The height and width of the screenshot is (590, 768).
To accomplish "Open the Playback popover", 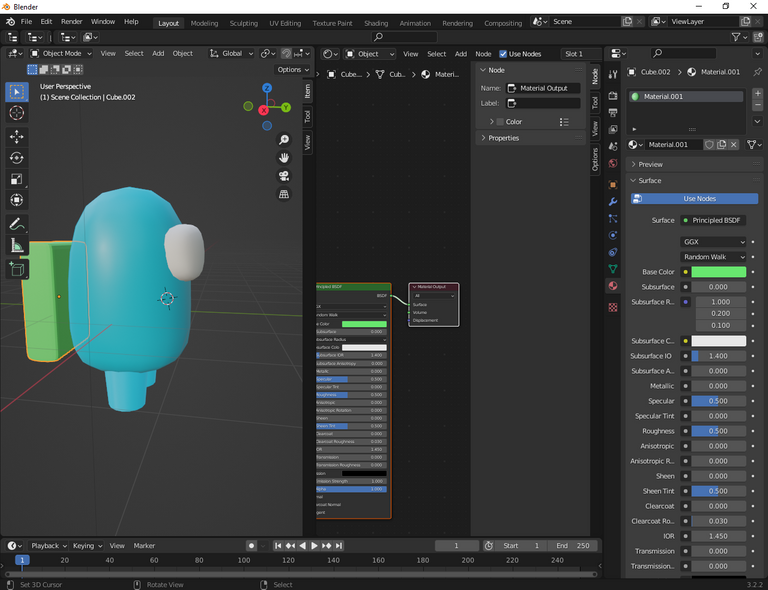I will [48, 545].
